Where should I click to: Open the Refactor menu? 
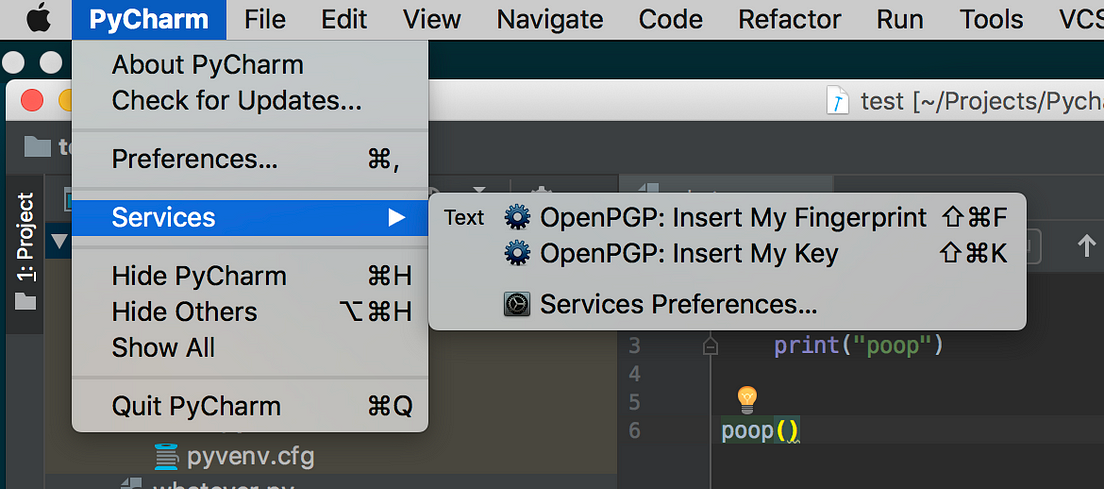(789, 20)
